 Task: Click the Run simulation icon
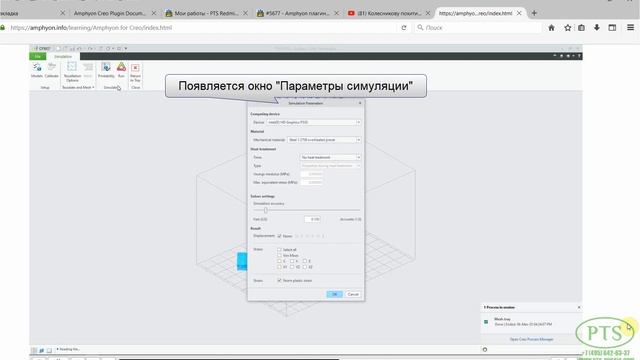click(x=121, y=69)
